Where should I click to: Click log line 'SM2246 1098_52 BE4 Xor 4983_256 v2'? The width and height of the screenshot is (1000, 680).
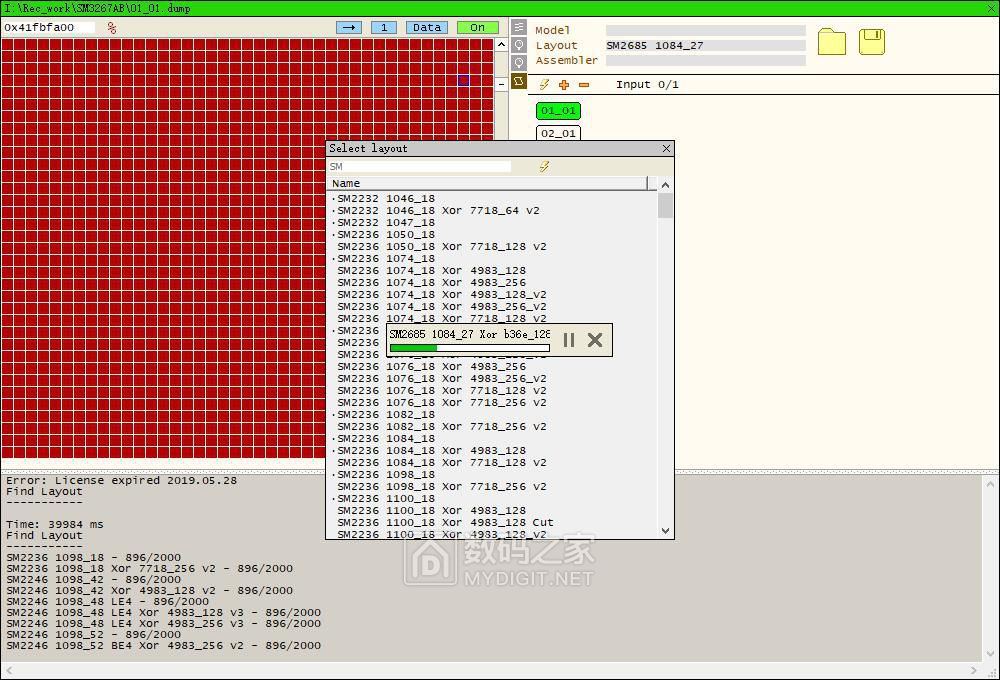[x=163, y=646]
